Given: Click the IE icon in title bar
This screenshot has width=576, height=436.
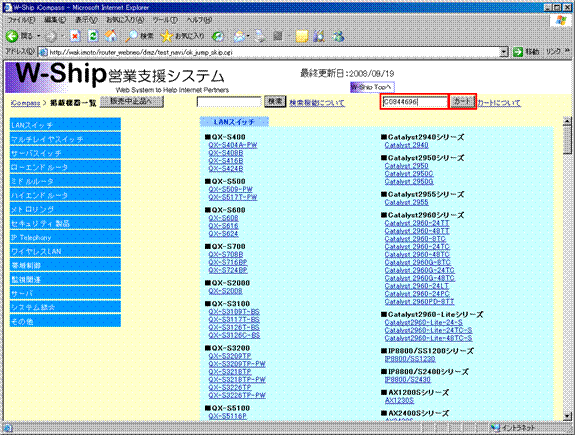Looking at the screenshot, I should pyautogui.click(x=7, y=7).
